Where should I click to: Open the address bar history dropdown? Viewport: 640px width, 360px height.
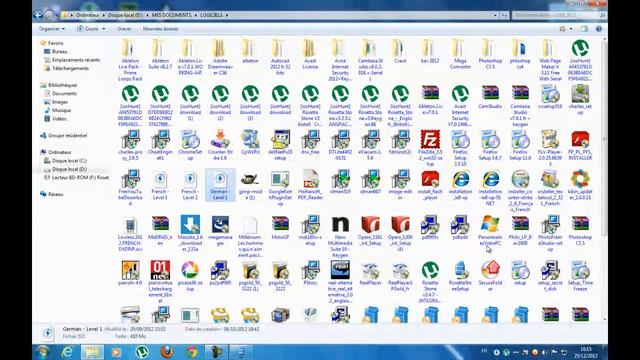tap(495, 15)
